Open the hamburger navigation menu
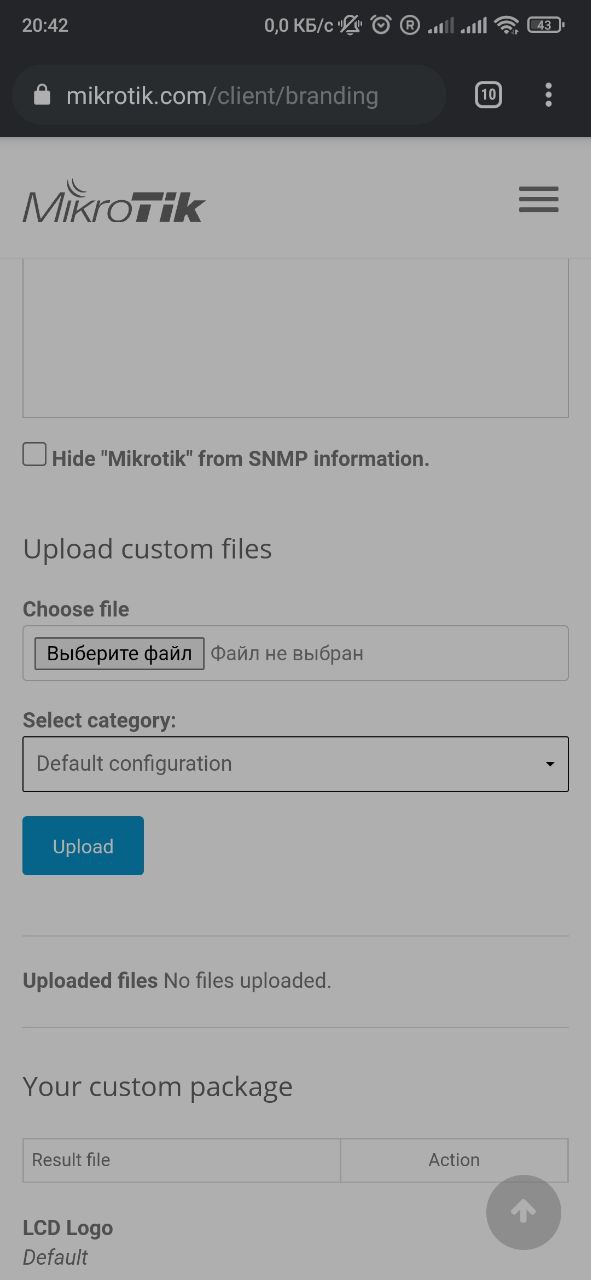Image resolution: width=591 pixels, height=1280 pixels. tap(538, 199)
